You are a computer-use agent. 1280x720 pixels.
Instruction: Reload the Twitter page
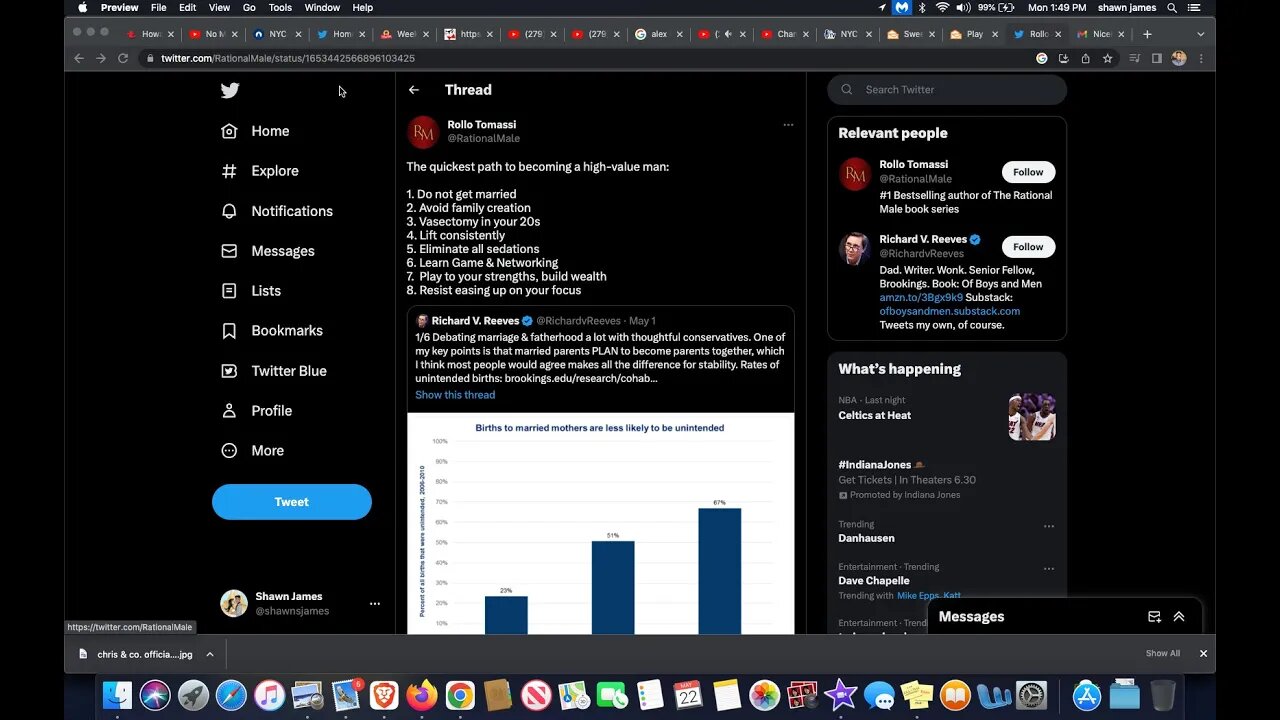(x=123, y=59)
